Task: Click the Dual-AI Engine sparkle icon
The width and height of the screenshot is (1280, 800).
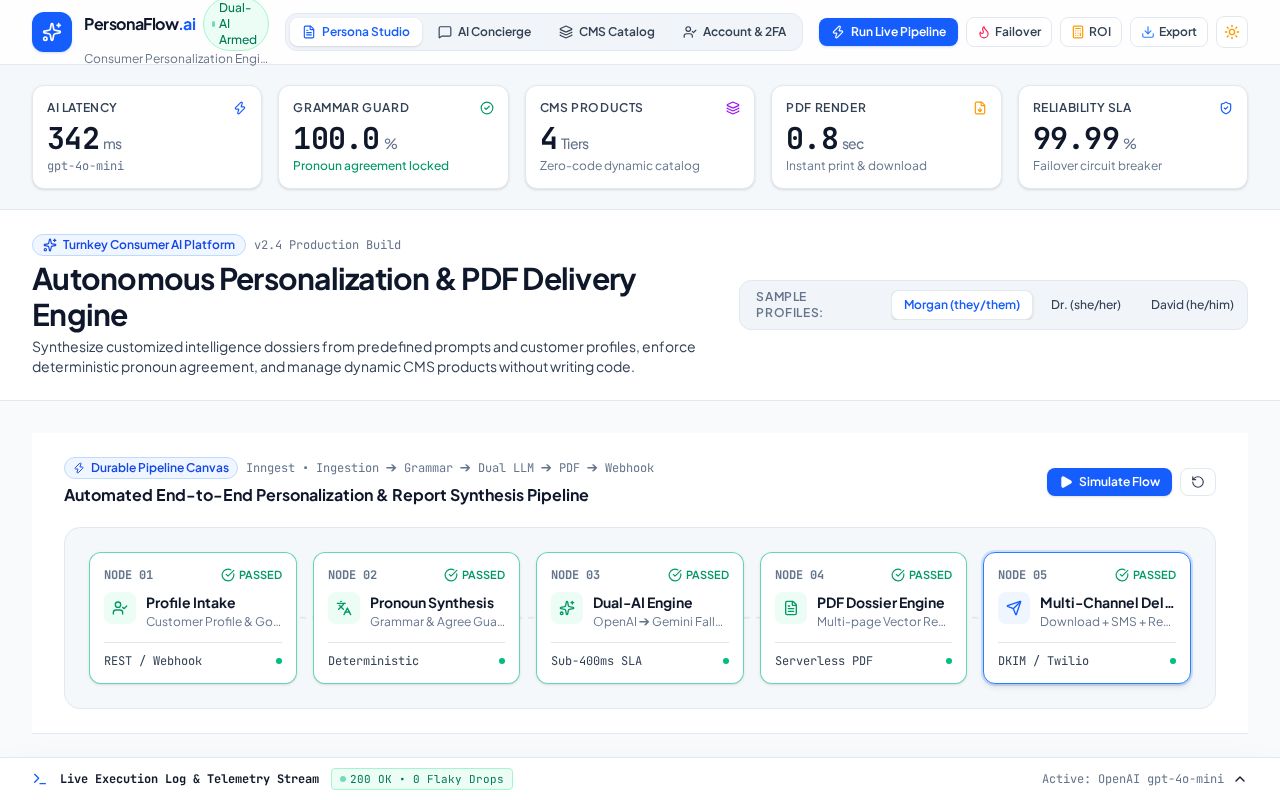Action: (567, 608)
